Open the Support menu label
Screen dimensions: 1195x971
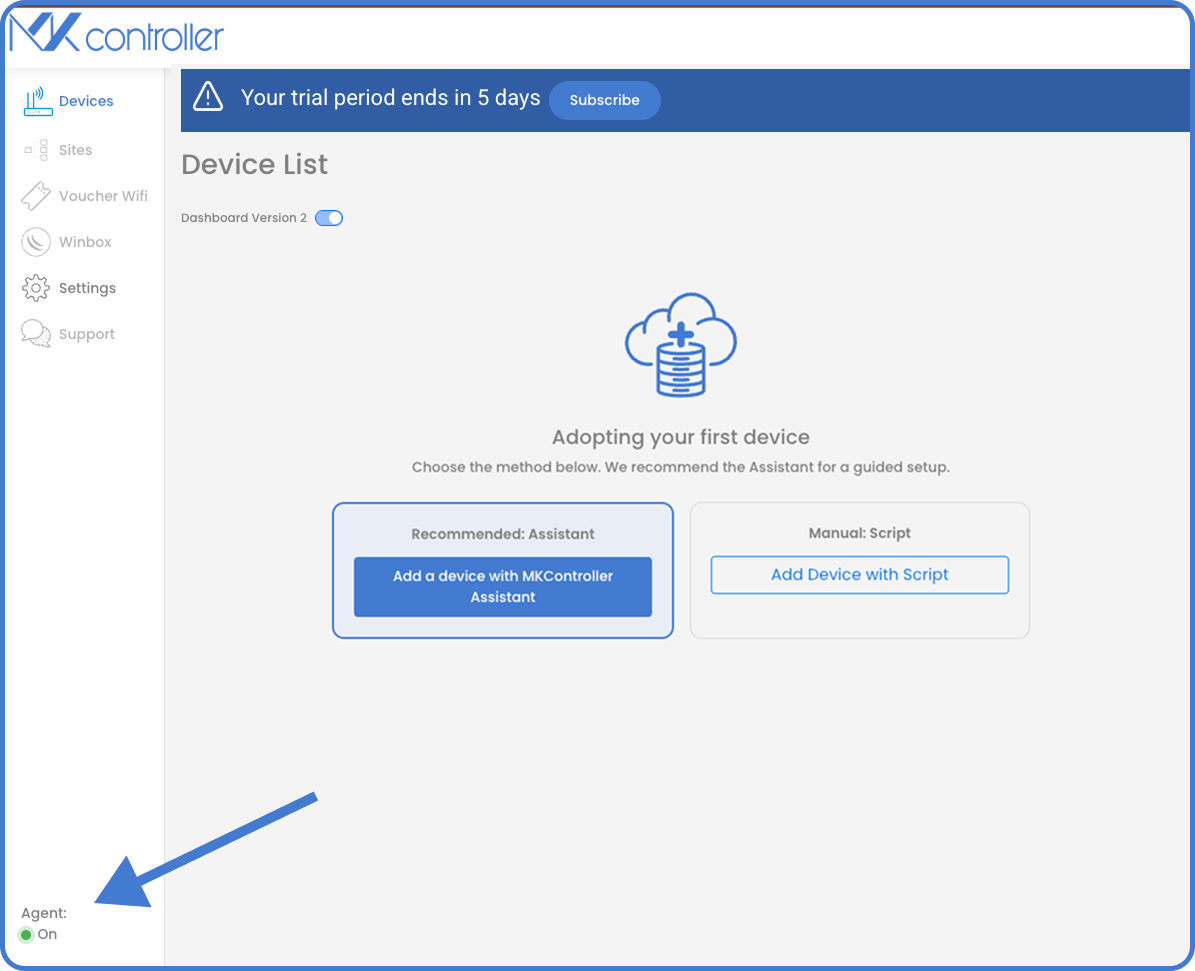point(86,334)
